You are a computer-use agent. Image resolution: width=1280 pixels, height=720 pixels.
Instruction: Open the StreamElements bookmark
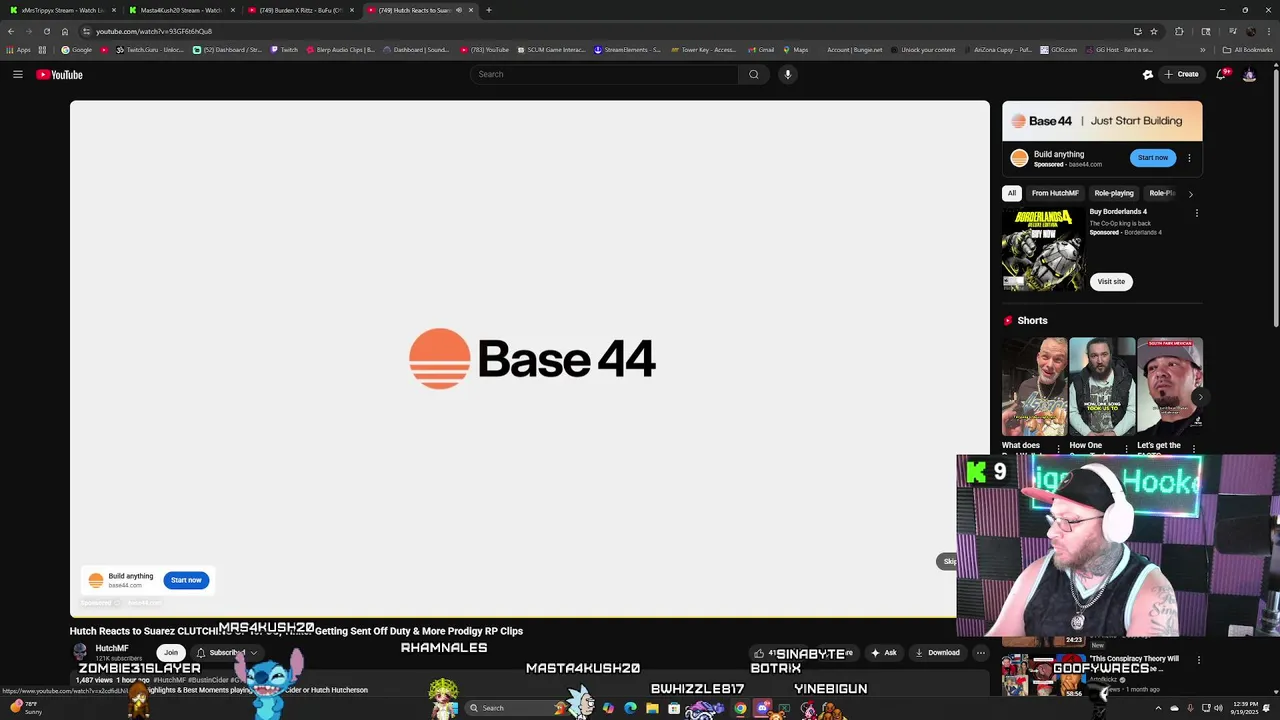click(x=627, y=50)
